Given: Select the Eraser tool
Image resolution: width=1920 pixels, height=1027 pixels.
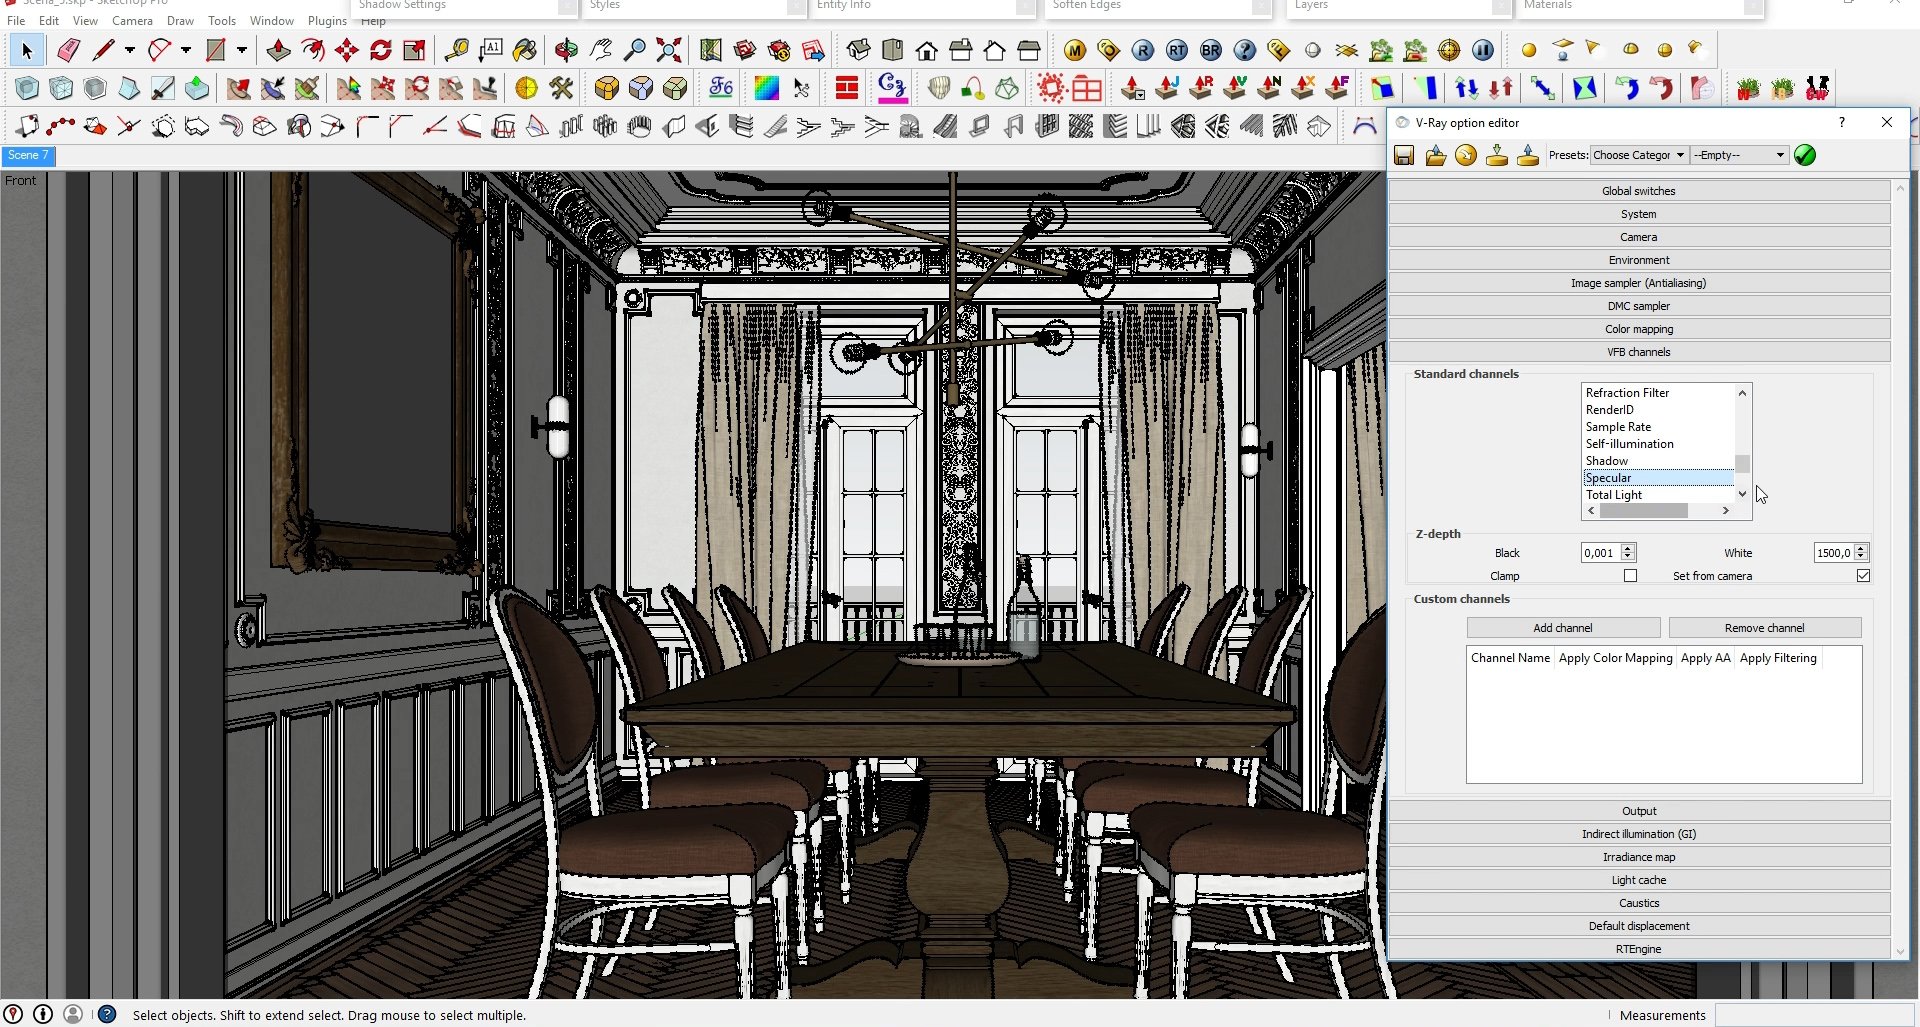Looking at the screenshot, I should [x=68, y=50].
